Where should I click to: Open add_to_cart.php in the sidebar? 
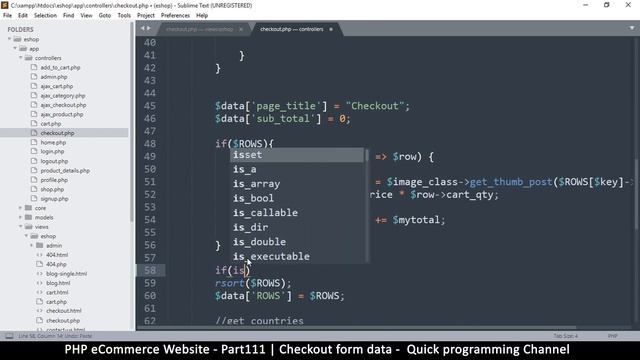[x=60, y=67]
